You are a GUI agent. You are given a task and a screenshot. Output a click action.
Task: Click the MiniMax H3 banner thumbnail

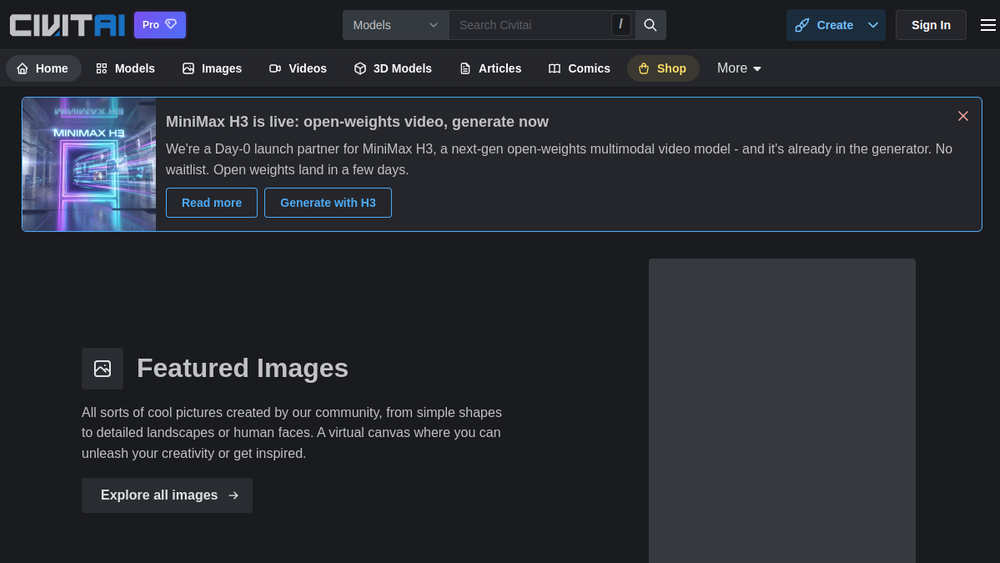(89, 165)
